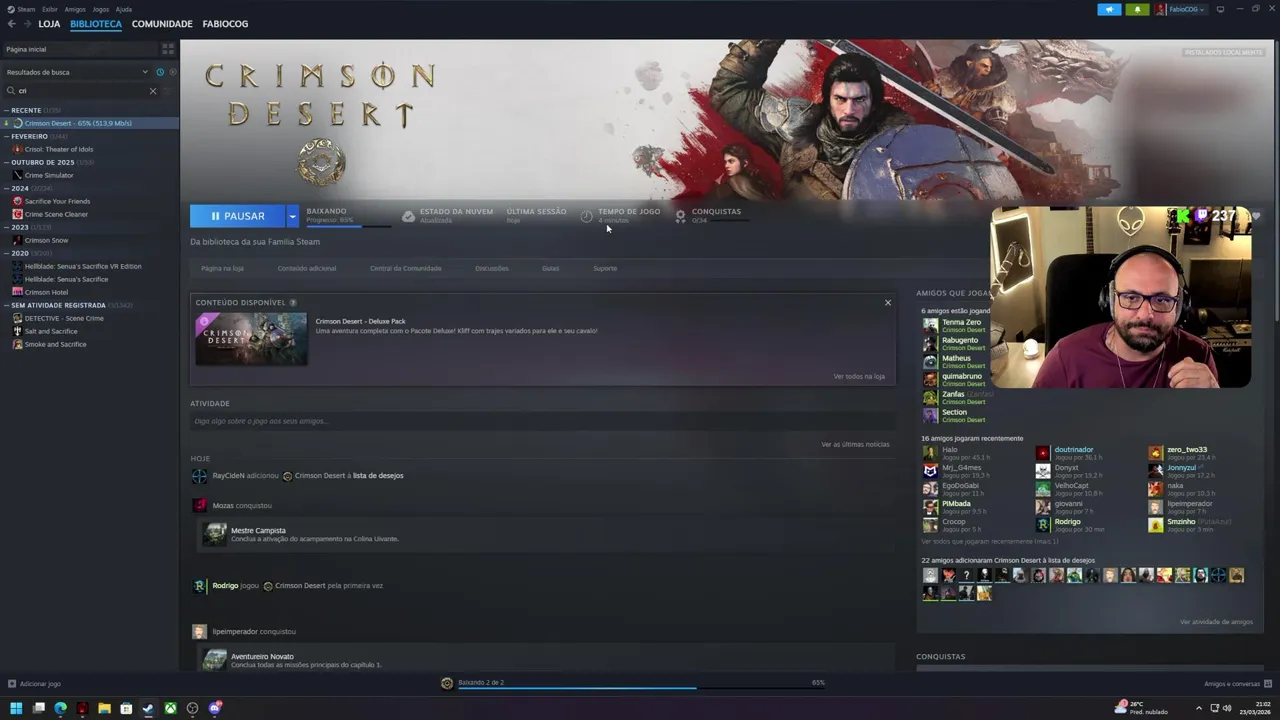The height and width of the screenshot is (720, 1280).
Task: Click progress bar under BAIXANDO status
Action: [348, 225]
